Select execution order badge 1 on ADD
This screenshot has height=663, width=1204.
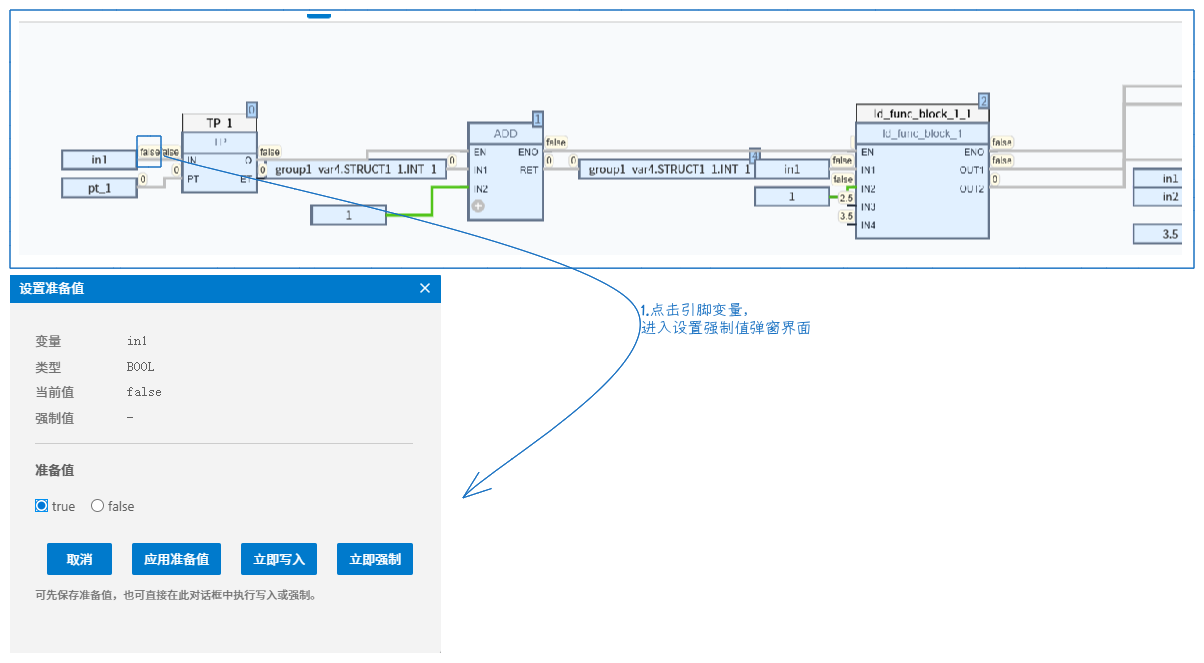point(538,119)
